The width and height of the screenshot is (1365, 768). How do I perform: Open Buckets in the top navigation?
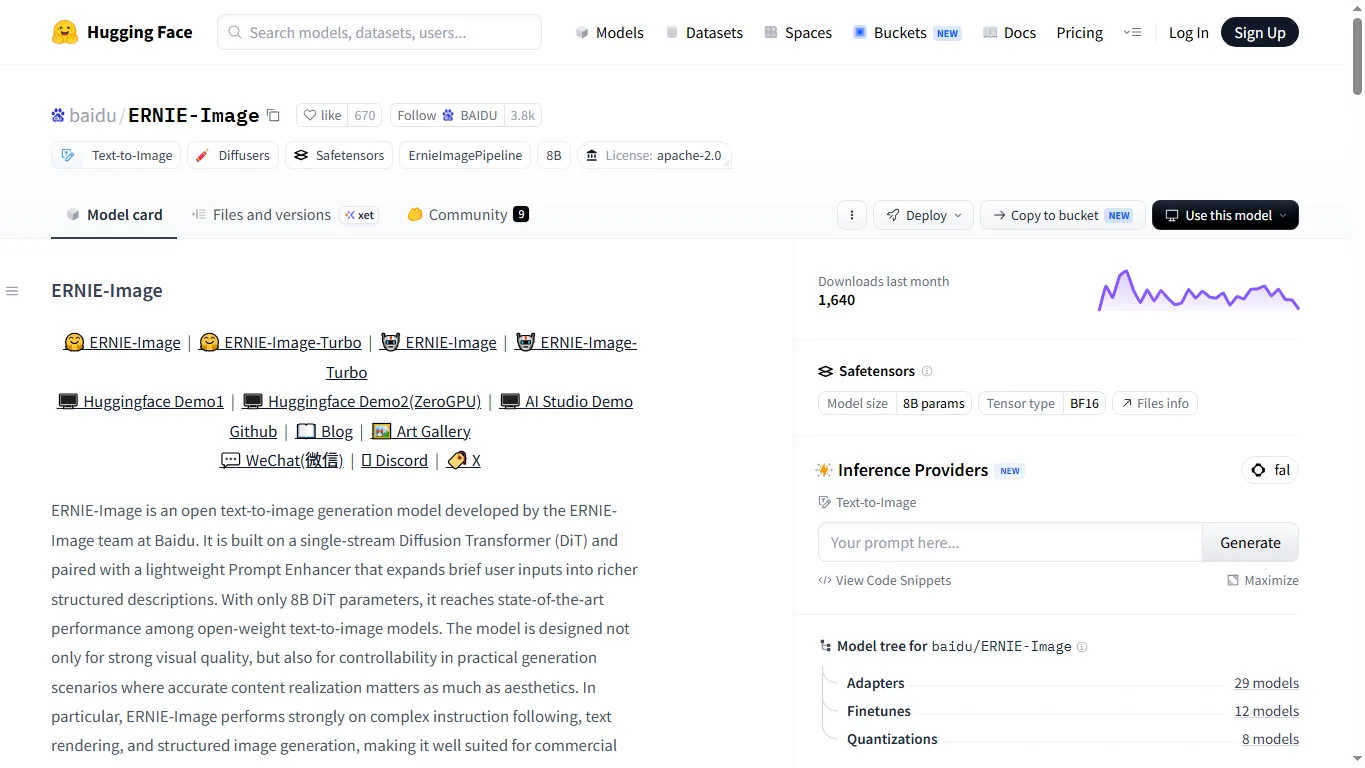coord(906,32)
